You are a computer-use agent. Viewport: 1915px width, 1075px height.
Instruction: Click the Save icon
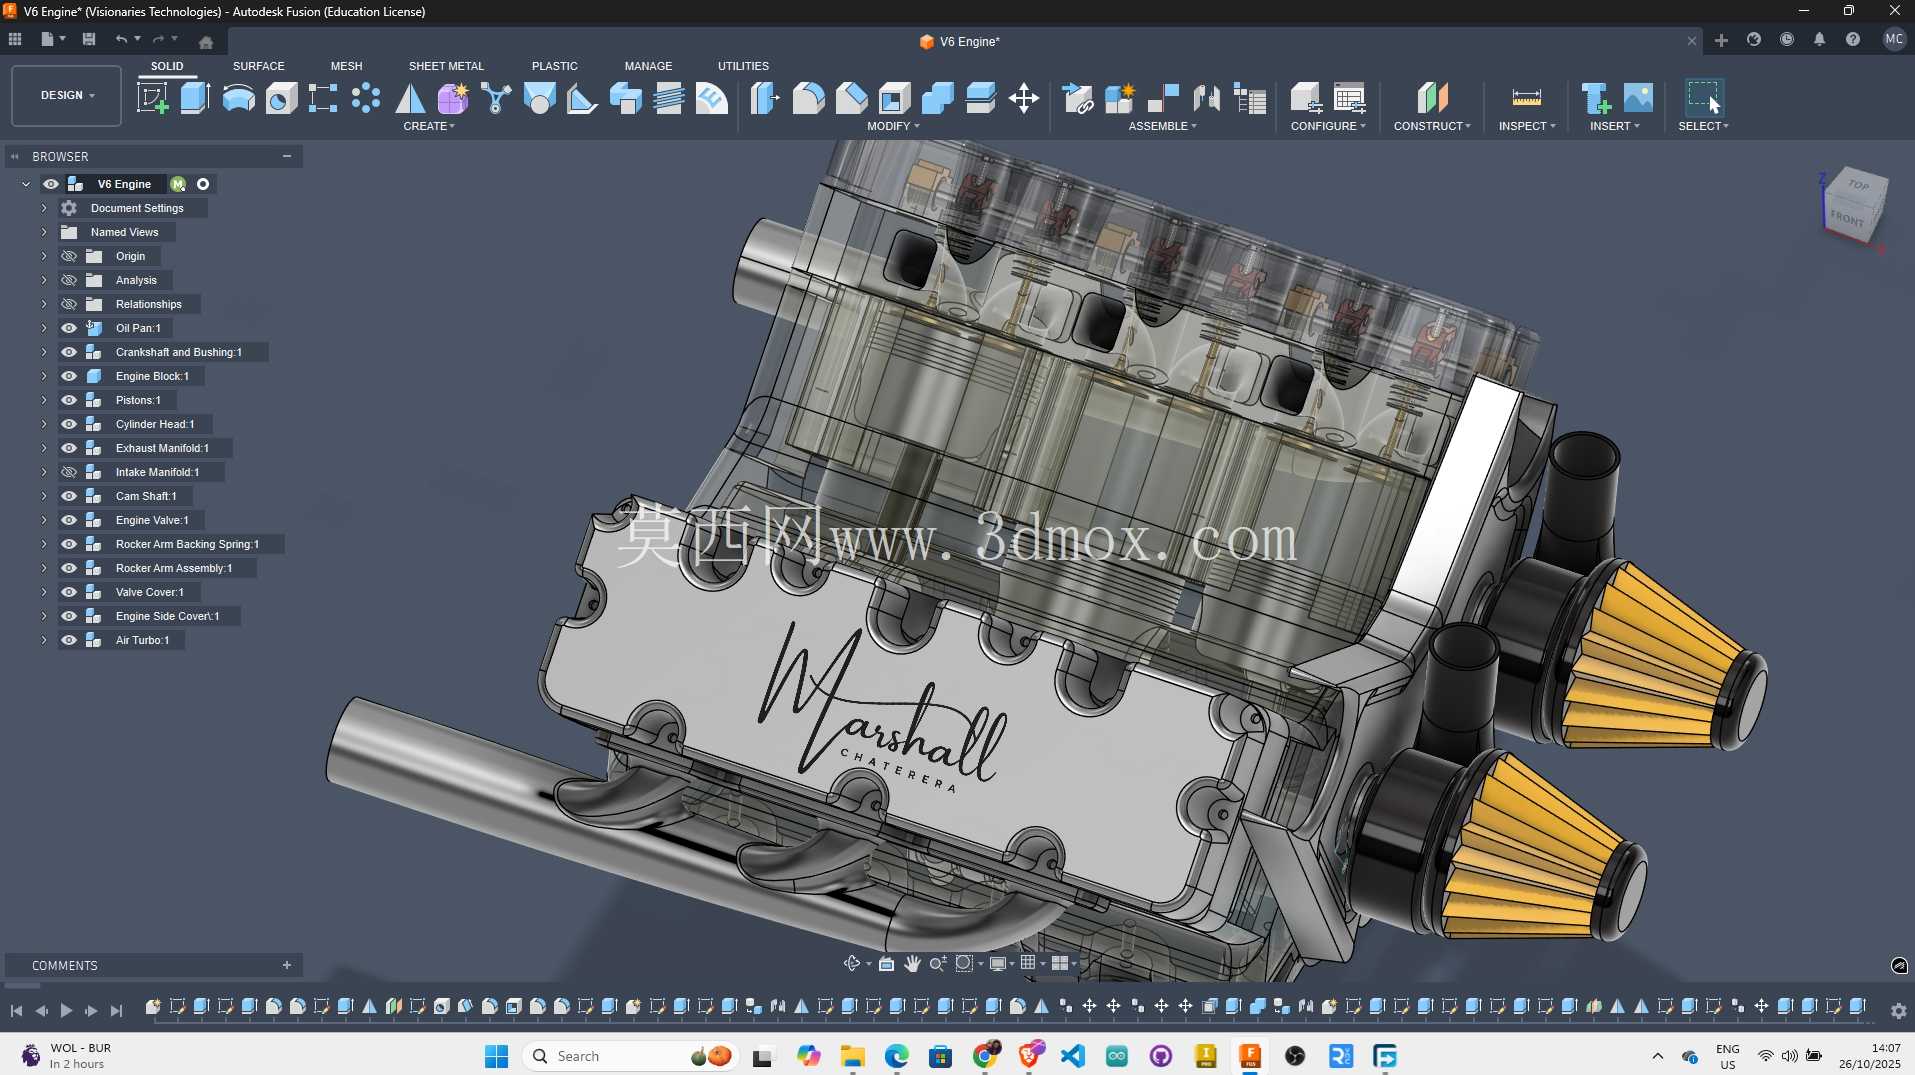coord(89,39)
